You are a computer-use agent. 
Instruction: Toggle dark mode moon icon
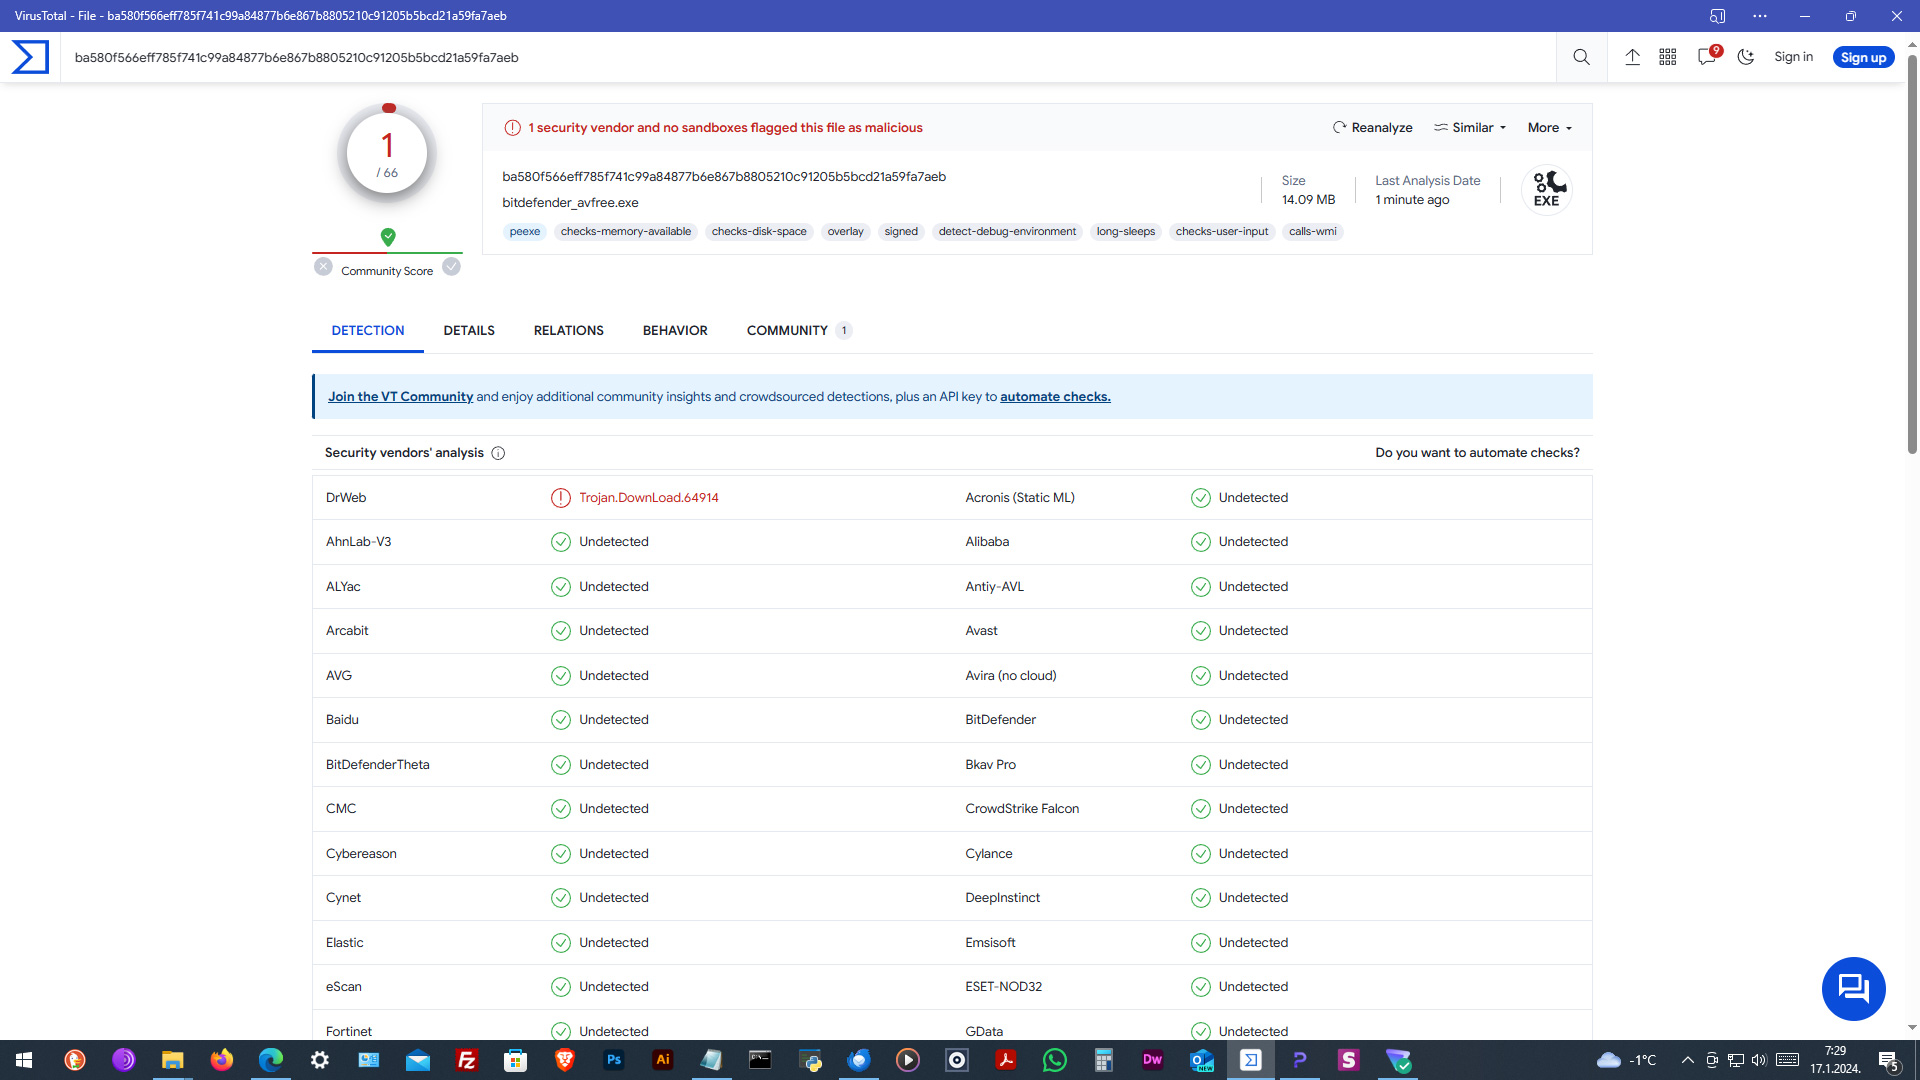pos(1746,57)
